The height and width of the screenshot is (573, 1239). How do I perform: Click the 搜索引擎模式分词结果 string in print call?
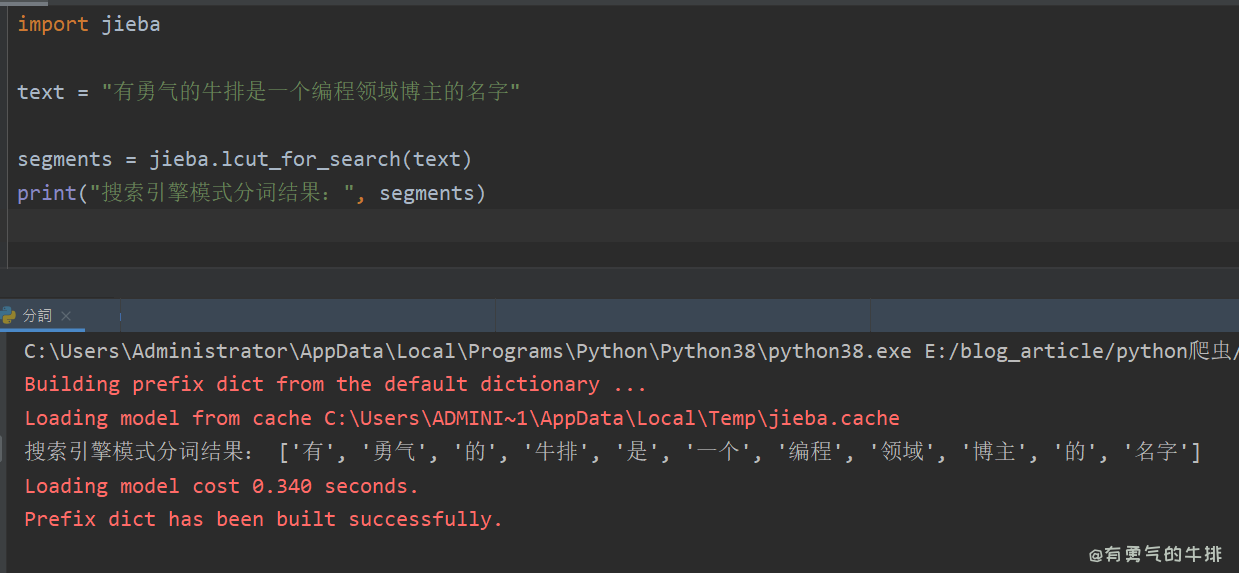pyautogui.click(x=222, y=193)
